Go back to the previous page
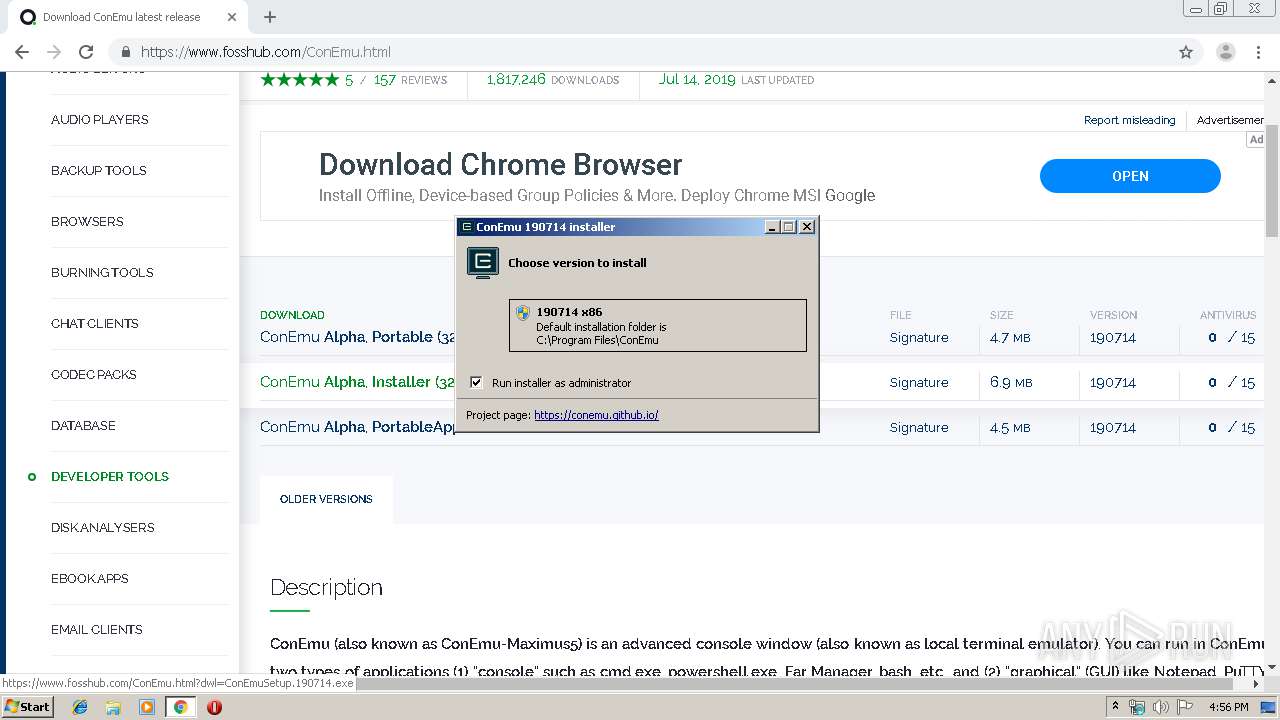This screenshot has height=720, width=1280. click(x=22, y=52)
